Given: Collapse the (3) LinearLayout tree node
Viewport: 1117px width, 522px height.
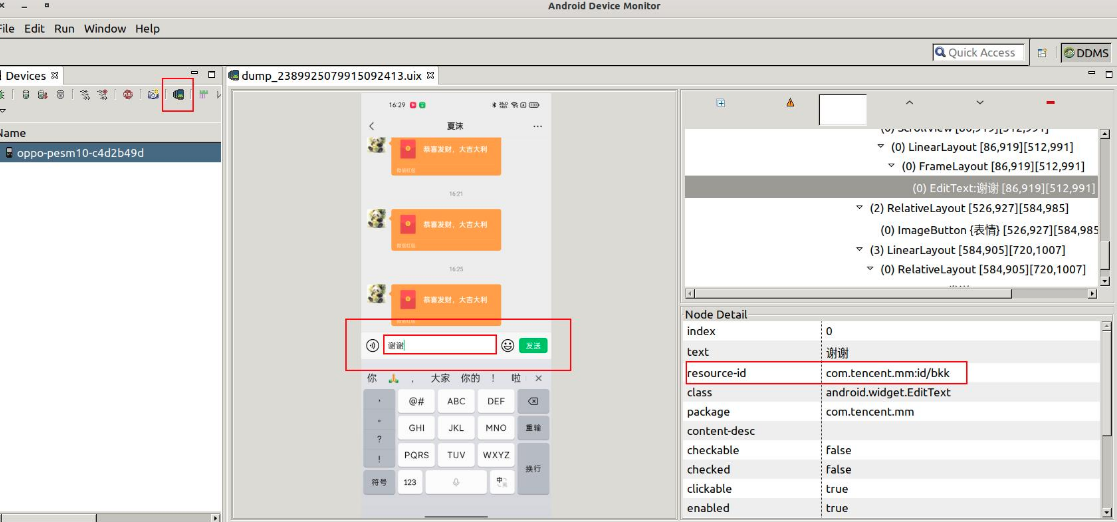Looking at the screenshot, I should pyautogui.click(x=860, y=250).
